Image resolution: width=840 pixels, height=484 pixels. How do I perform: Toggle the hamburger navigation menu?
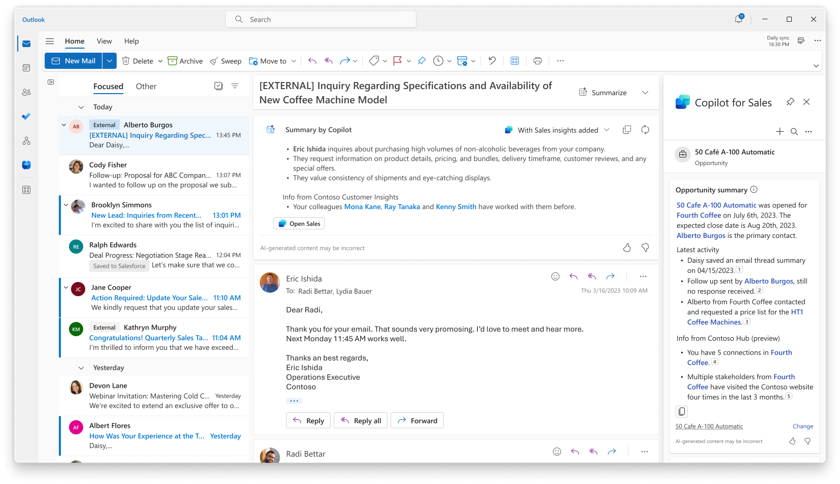(50, 41)
